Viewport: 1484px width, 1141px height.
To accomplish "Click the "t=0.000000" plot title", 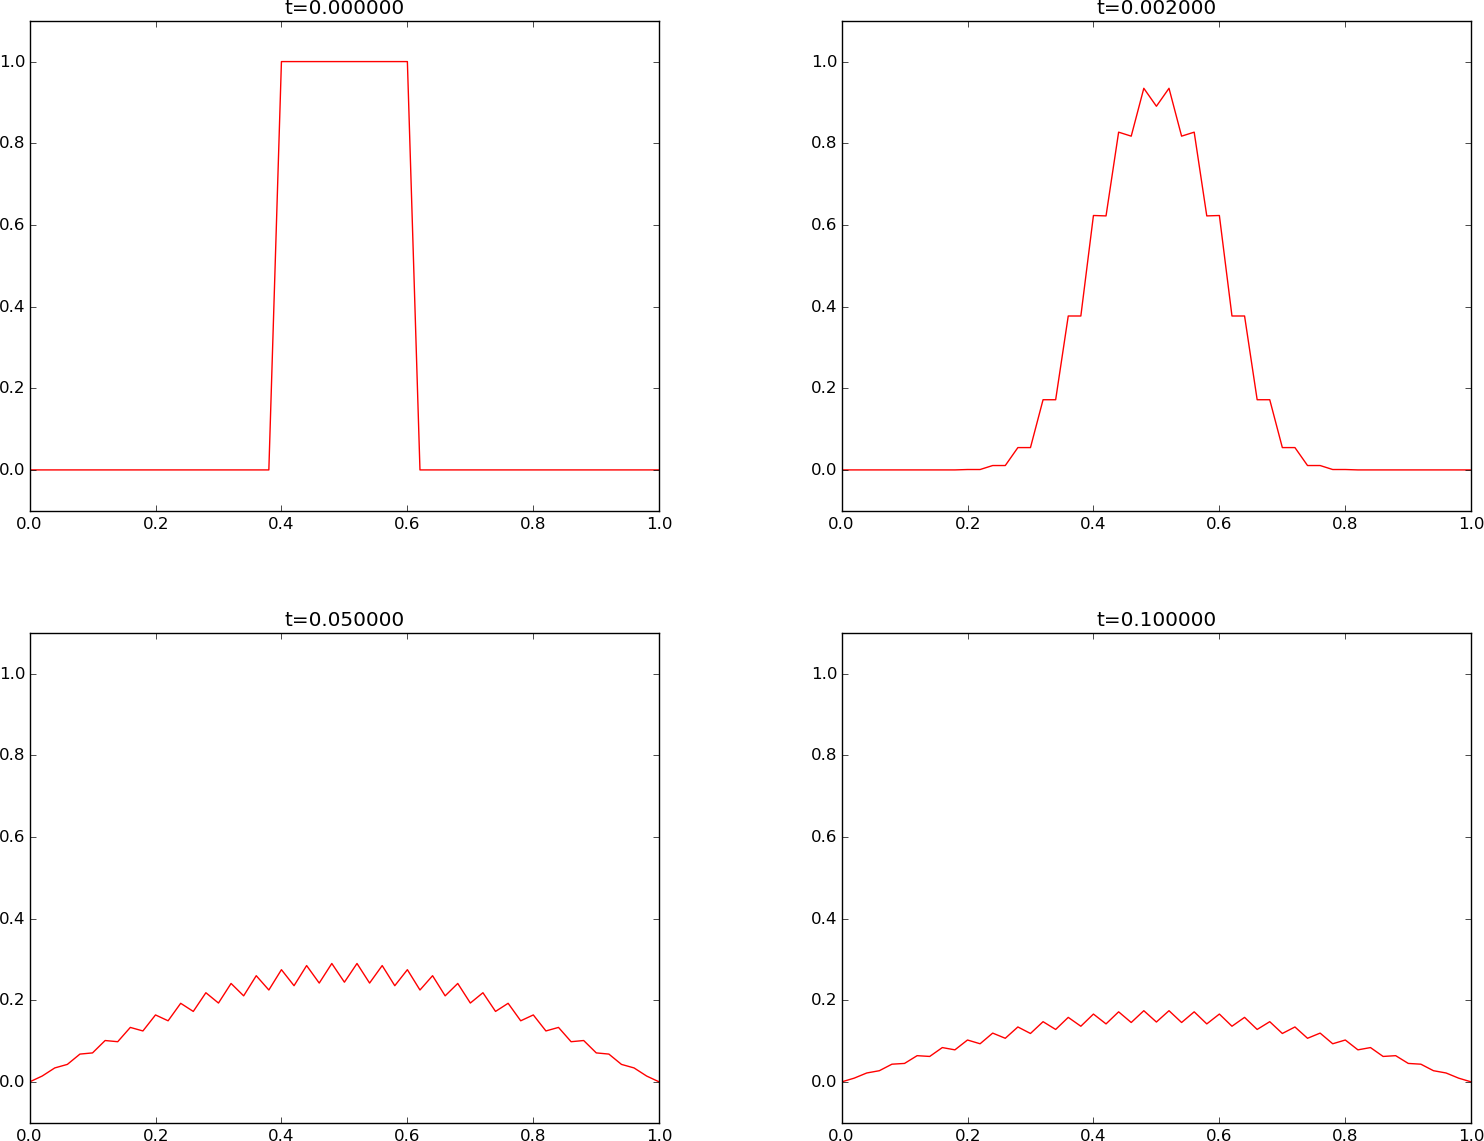I will (x=344, y=9).
